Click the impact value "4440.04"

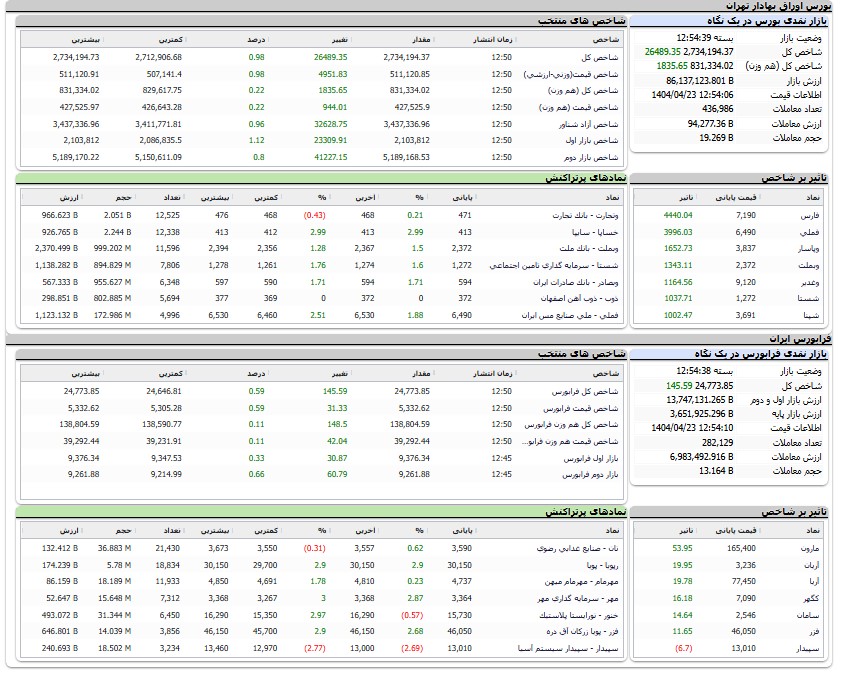pos(678,215)
